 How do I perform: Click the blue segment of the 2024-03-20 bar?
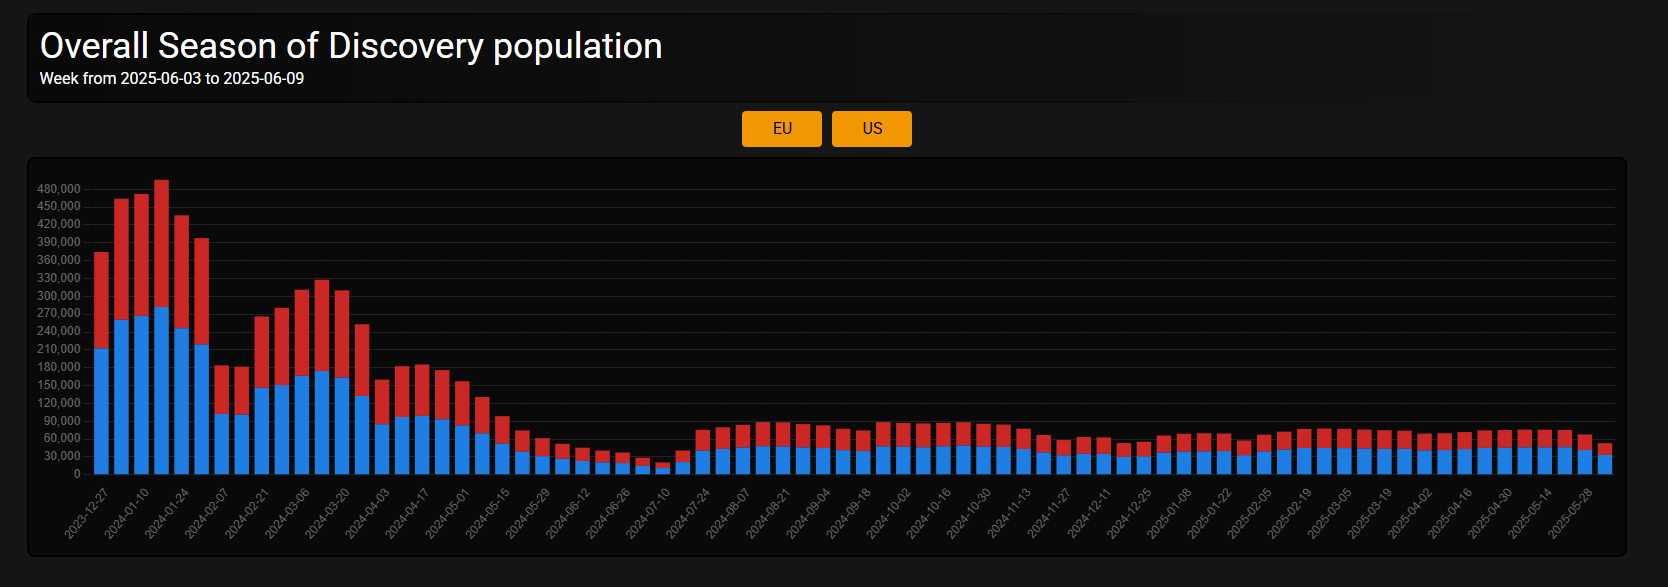pyautogui.click(x=342, y=426)
